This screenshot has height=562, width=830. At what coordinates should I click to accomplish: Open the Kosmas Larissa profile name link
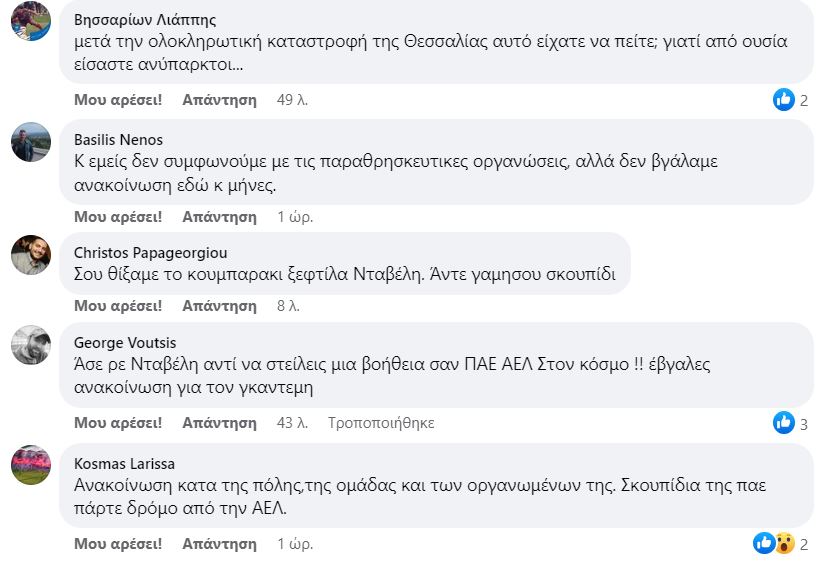(x=125, y=463)
